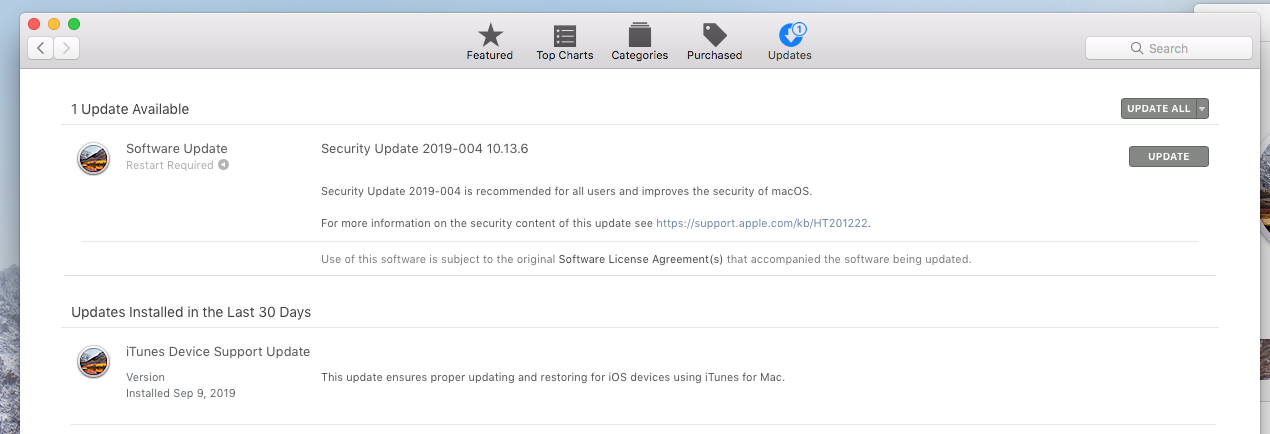The height and width of the screenshot is (434, 1270).
Task: Click the Restart Required info arrow
Action: pos(224,165)
